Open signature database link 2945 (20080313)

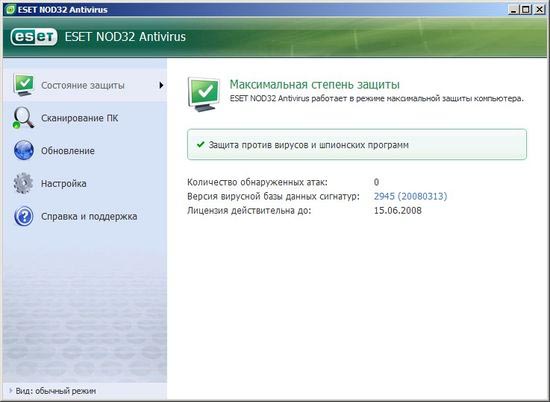(x=410, y=196)
